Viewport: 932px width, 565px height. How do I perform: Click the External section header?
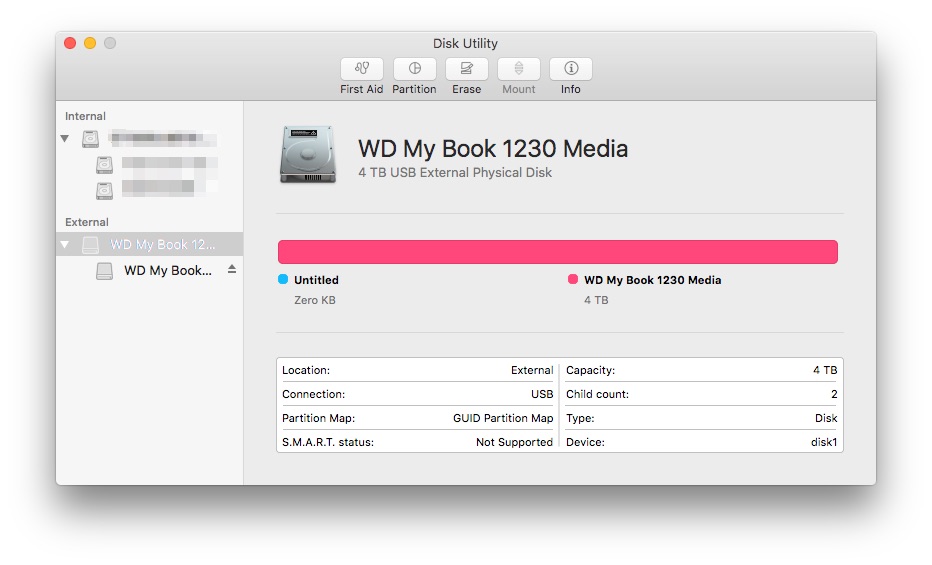pyautogui.click(x=87, y=222)
